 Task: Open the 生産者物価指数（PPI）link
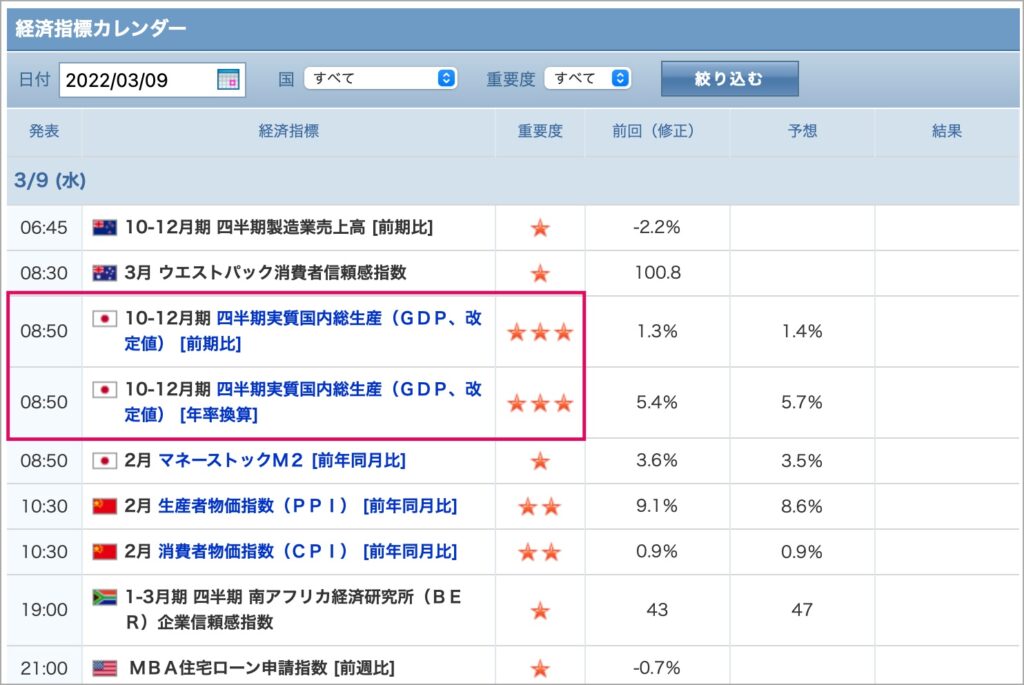click(308, 506)
